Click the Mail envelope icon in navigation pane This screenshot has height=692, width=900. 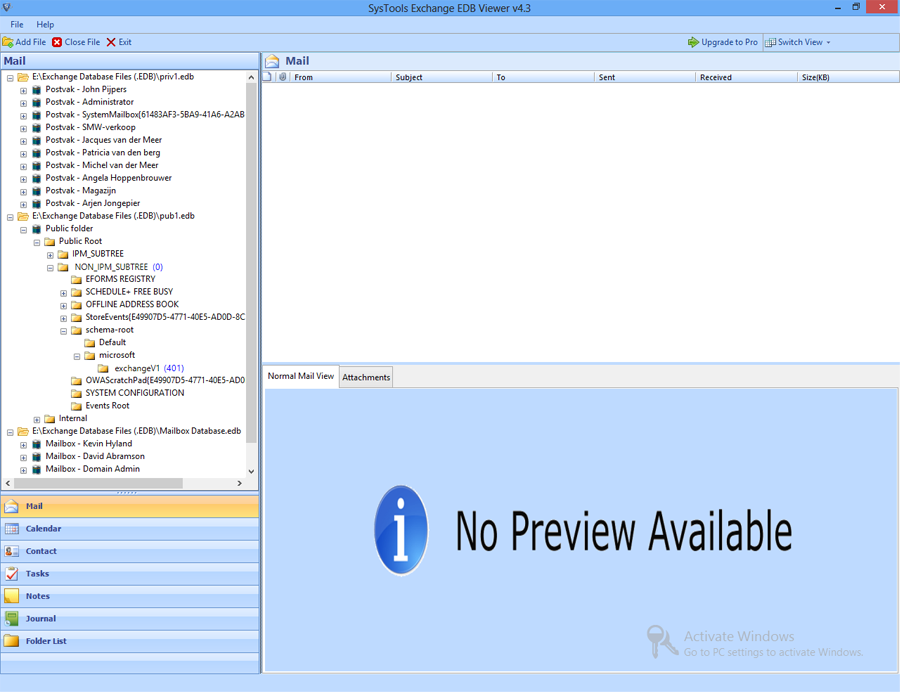(11, 506)
